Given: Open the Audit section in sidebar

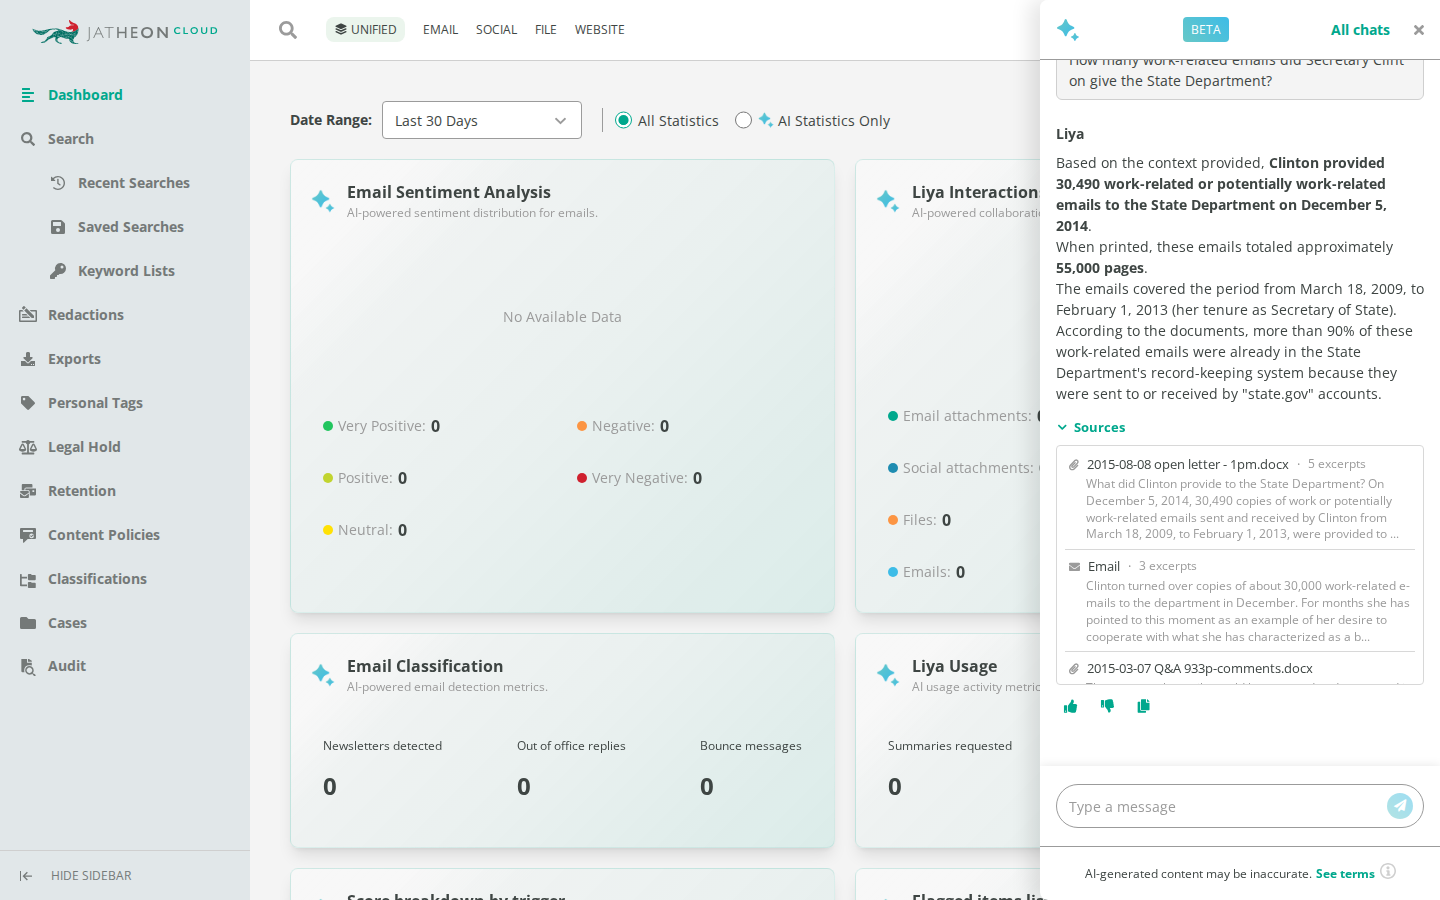Looking at the screenshot, I should 67,666.
